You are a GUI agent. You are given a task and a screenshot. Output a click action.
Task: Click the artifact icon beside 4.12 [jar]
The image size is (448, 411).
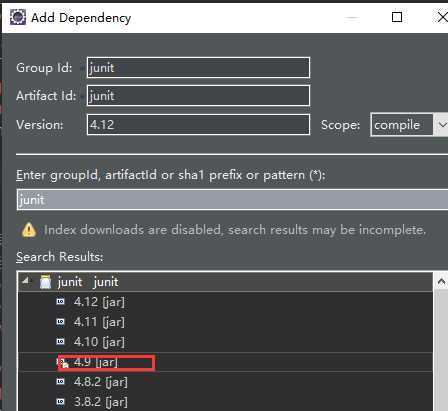60,301
